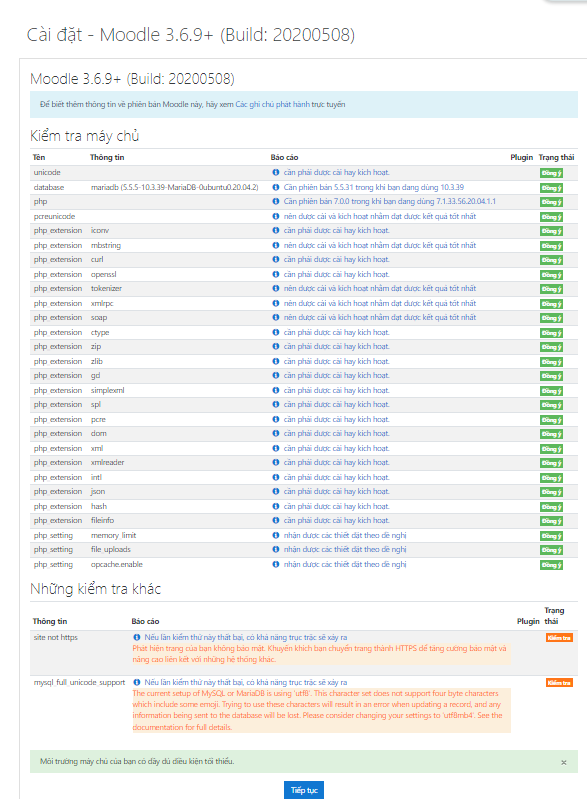Click the info icon in the unicode row
587x799 pixels.
(276, 172)
